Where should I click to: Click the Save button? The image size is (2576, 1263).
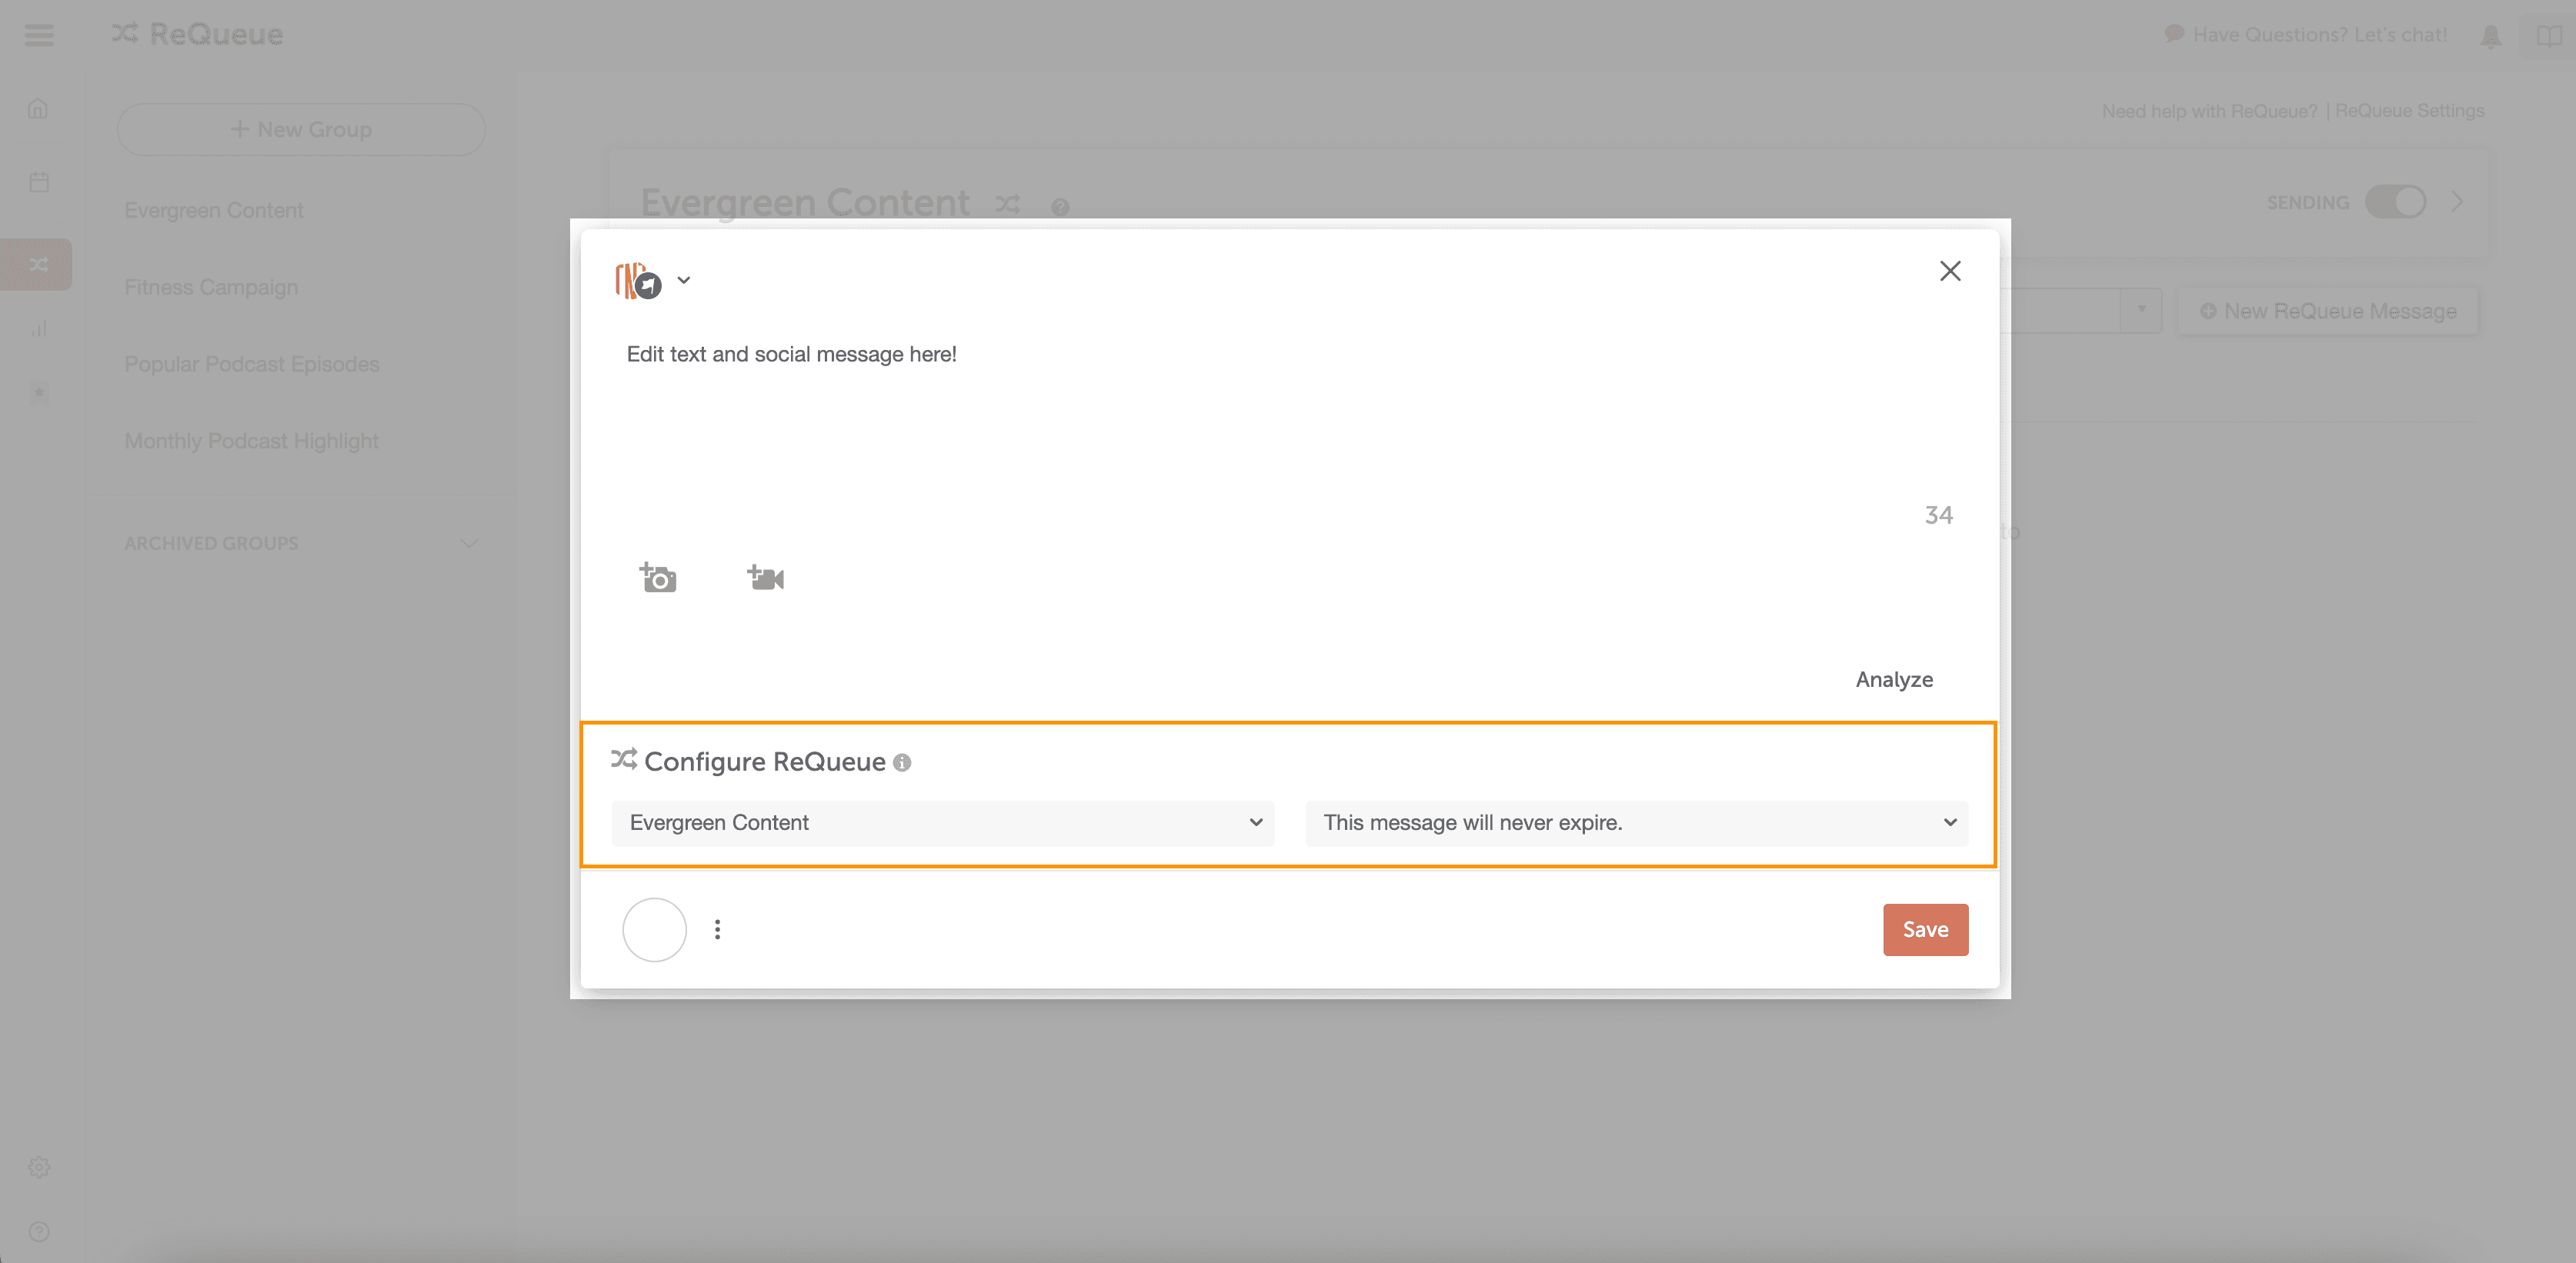[x=1925, y=930]
